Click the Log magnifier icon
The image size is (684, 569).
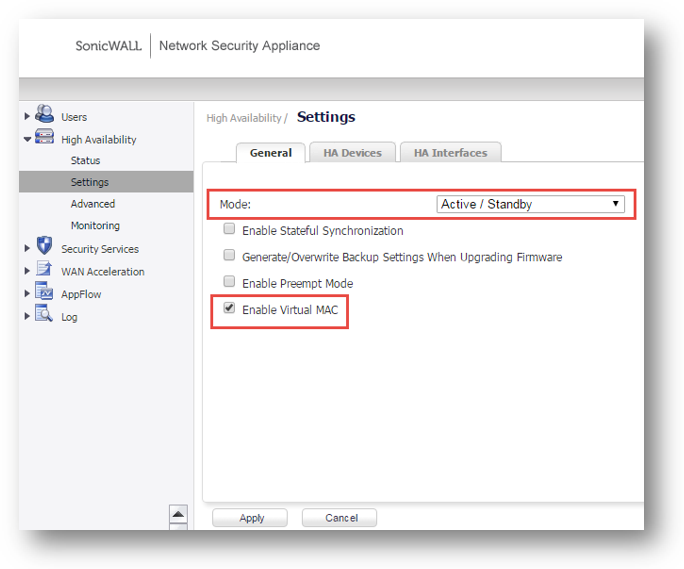[x=44, y=316]
